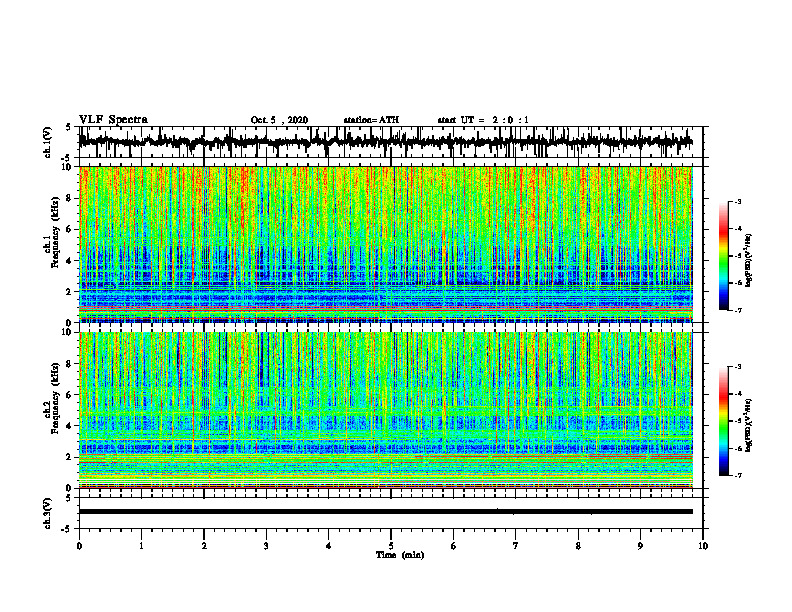
Task: Click the "ch.1(V)" axis label
Action: [x=48, y=142]
